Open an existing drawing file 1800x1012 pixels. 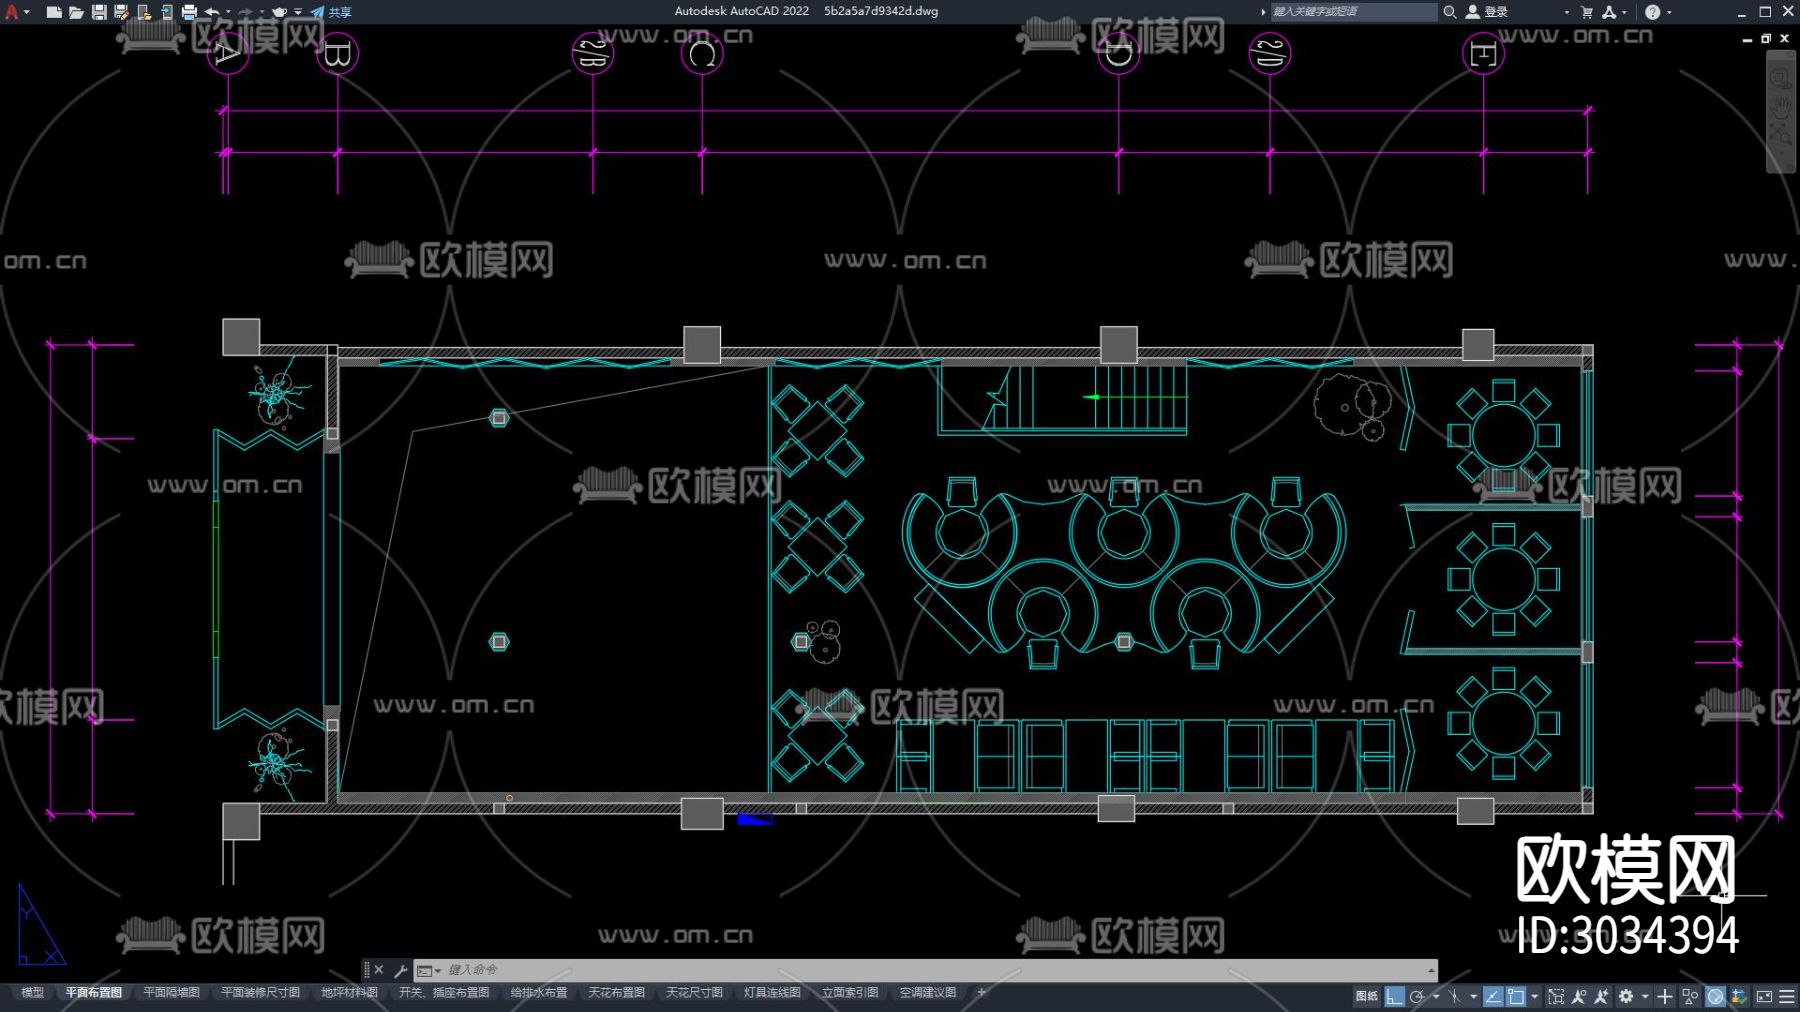[76, 12]
